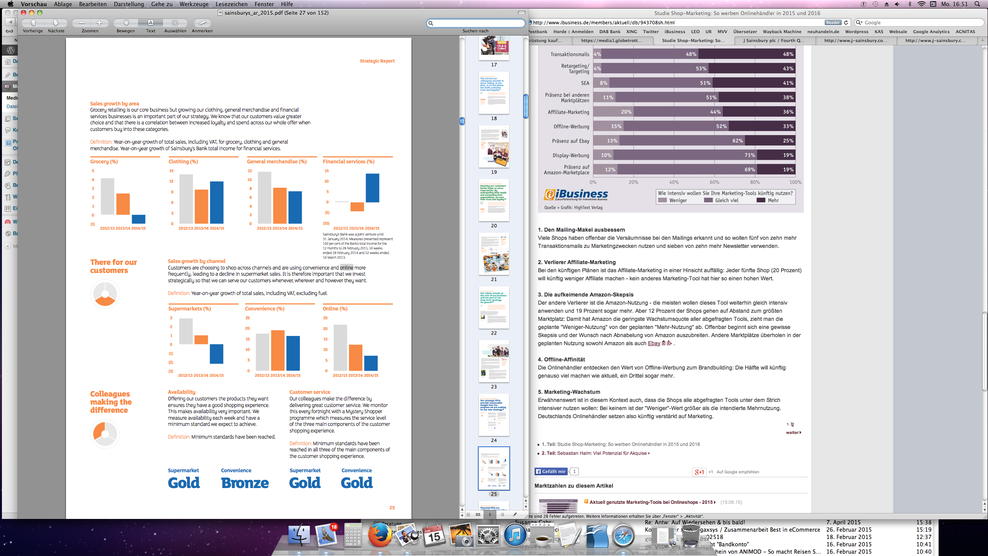
Task: Select page 24 thumbnail in sidebar
Action: point(493,415)
